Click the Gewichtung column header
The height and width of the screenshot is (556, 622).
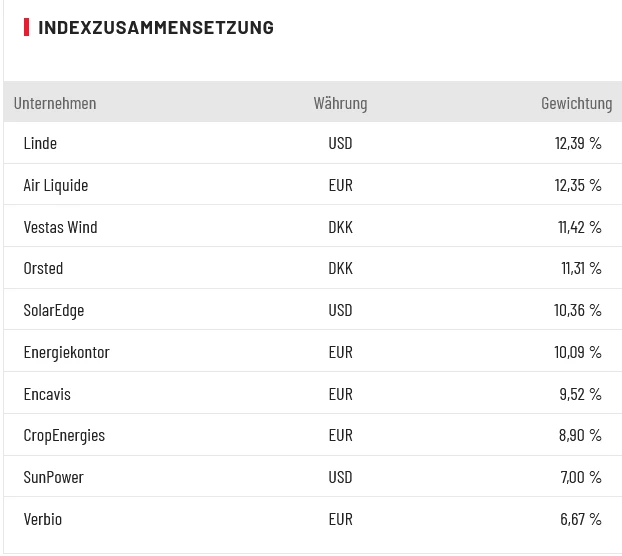[576, 103]
